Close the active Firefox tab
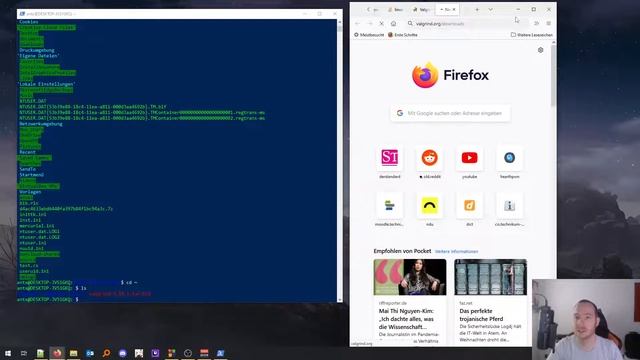 point(454,9)
